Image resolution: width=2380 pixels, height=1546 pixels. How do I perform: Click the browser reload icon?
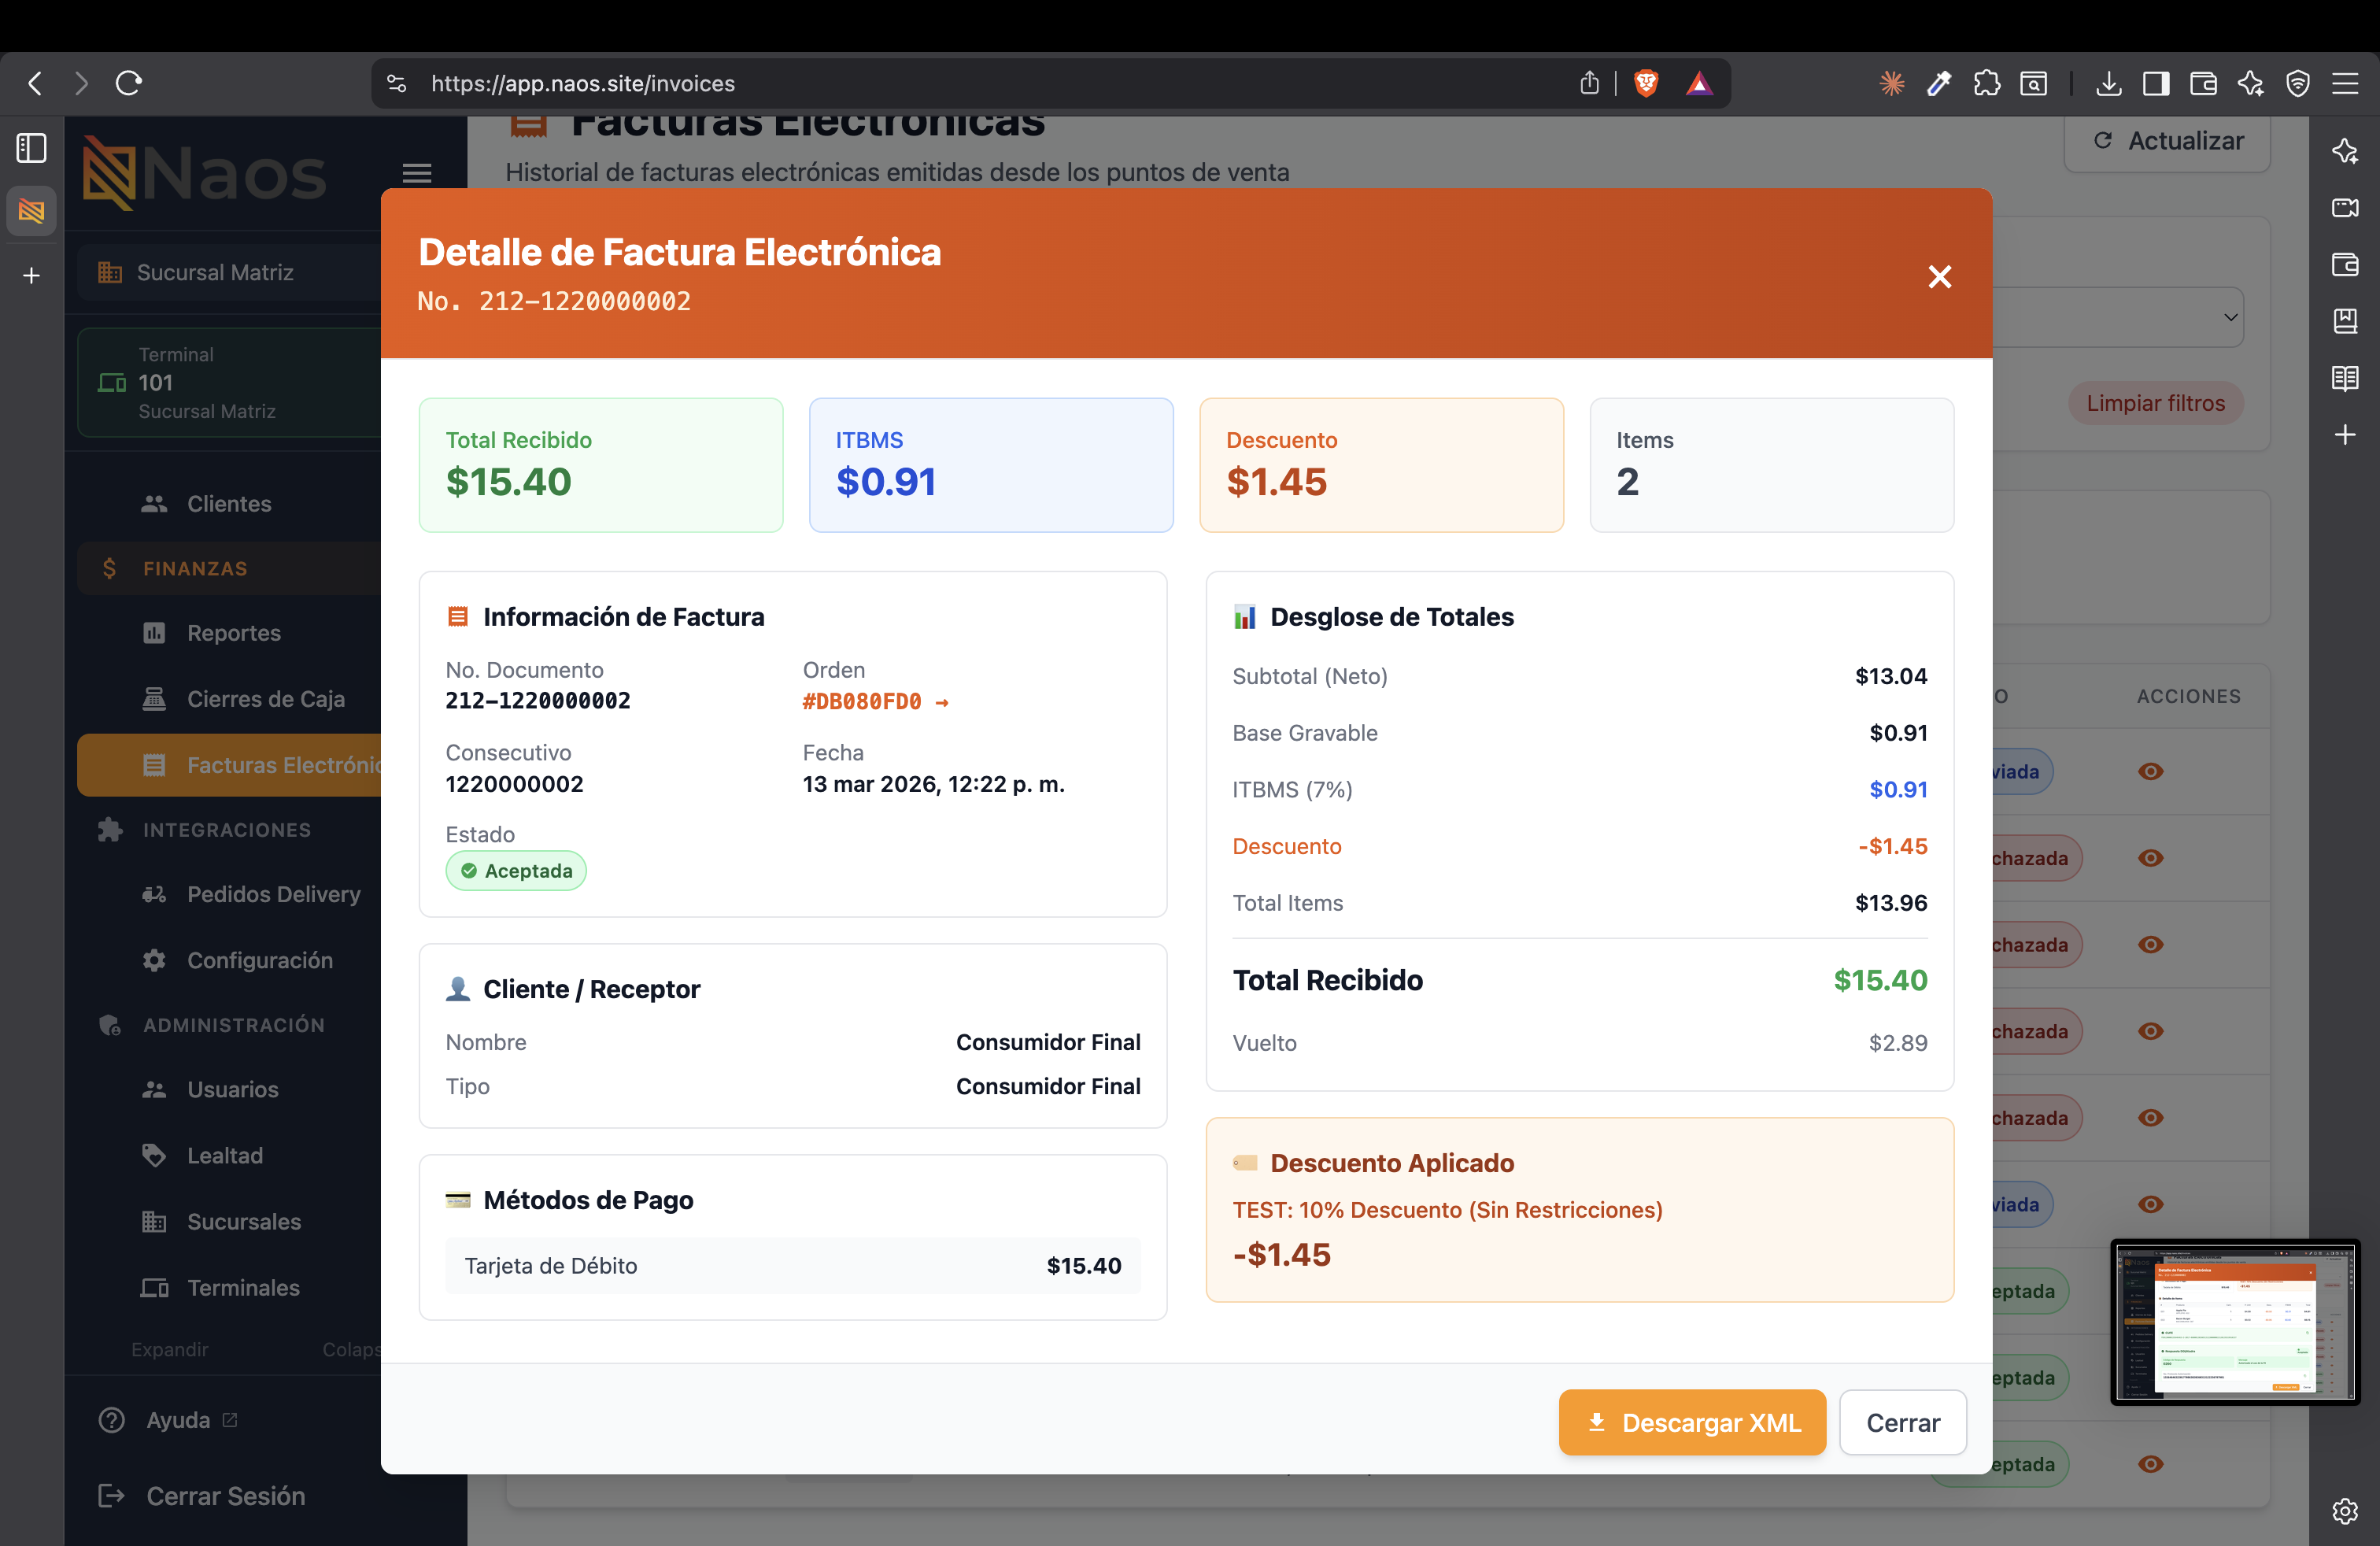click(x=129, y=83)
